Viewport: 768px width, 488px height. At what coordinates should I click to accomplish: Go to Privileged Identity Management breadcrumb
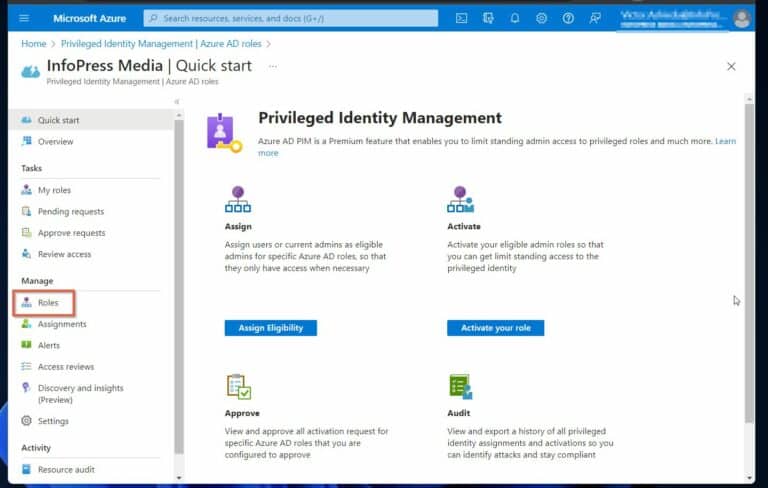coord(161,44)
